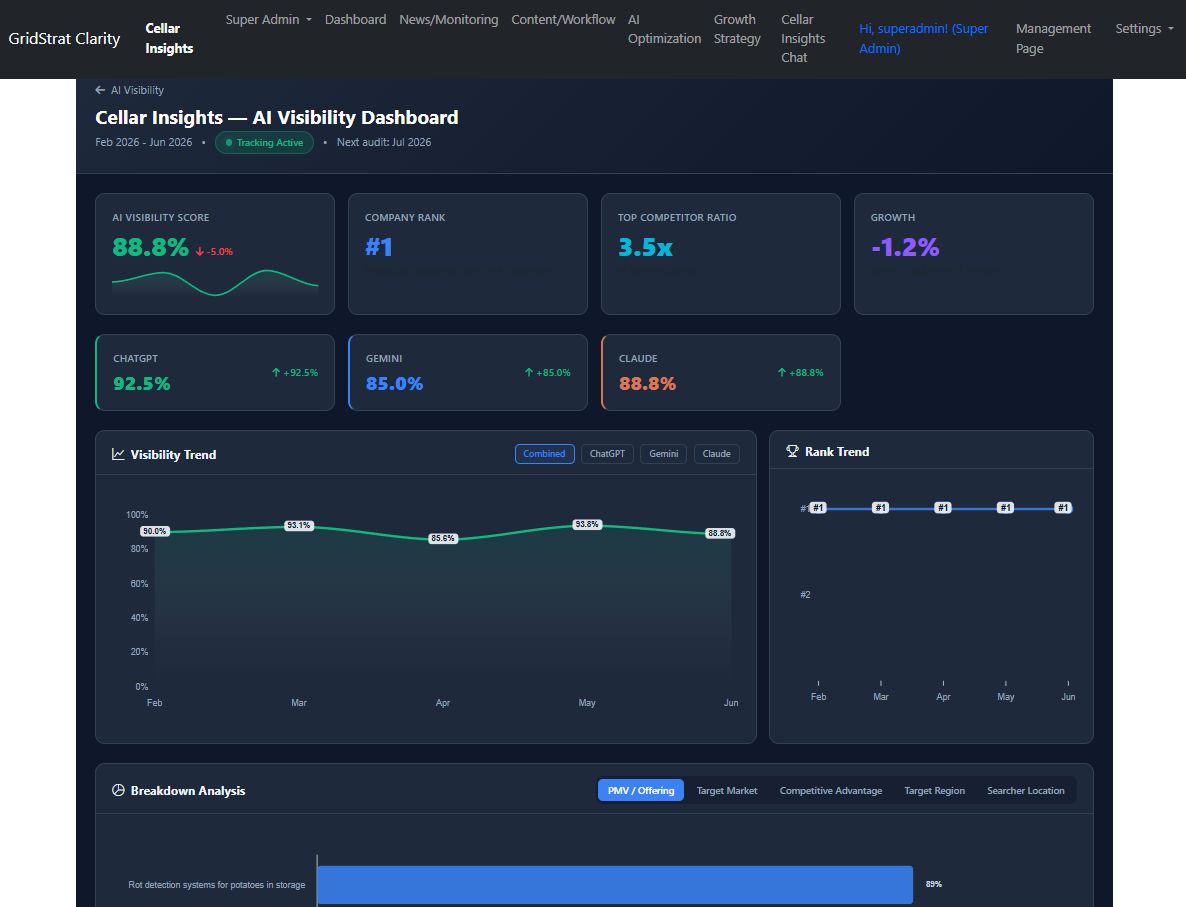Click the Breakdown Analysis pie icon
Viewport: 1186px width, 907px height.
click(x=118, y=790)
